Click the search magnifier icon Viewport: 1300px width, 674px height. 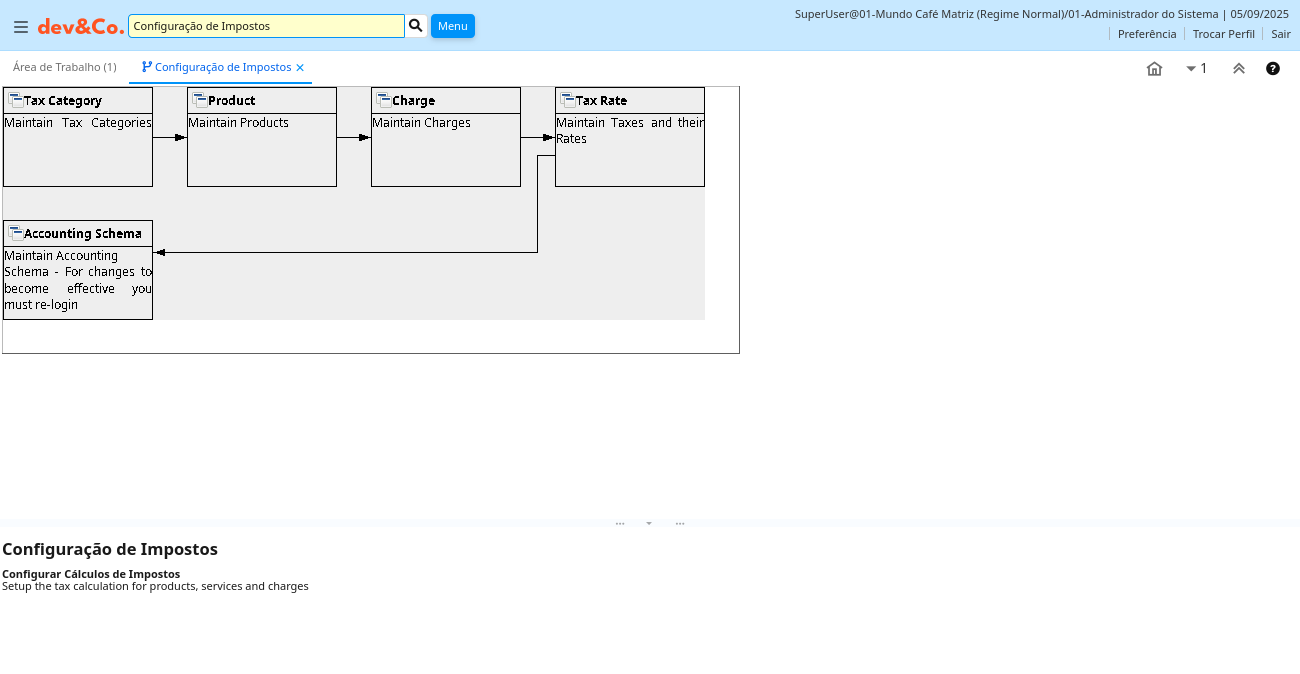[416, 26]
